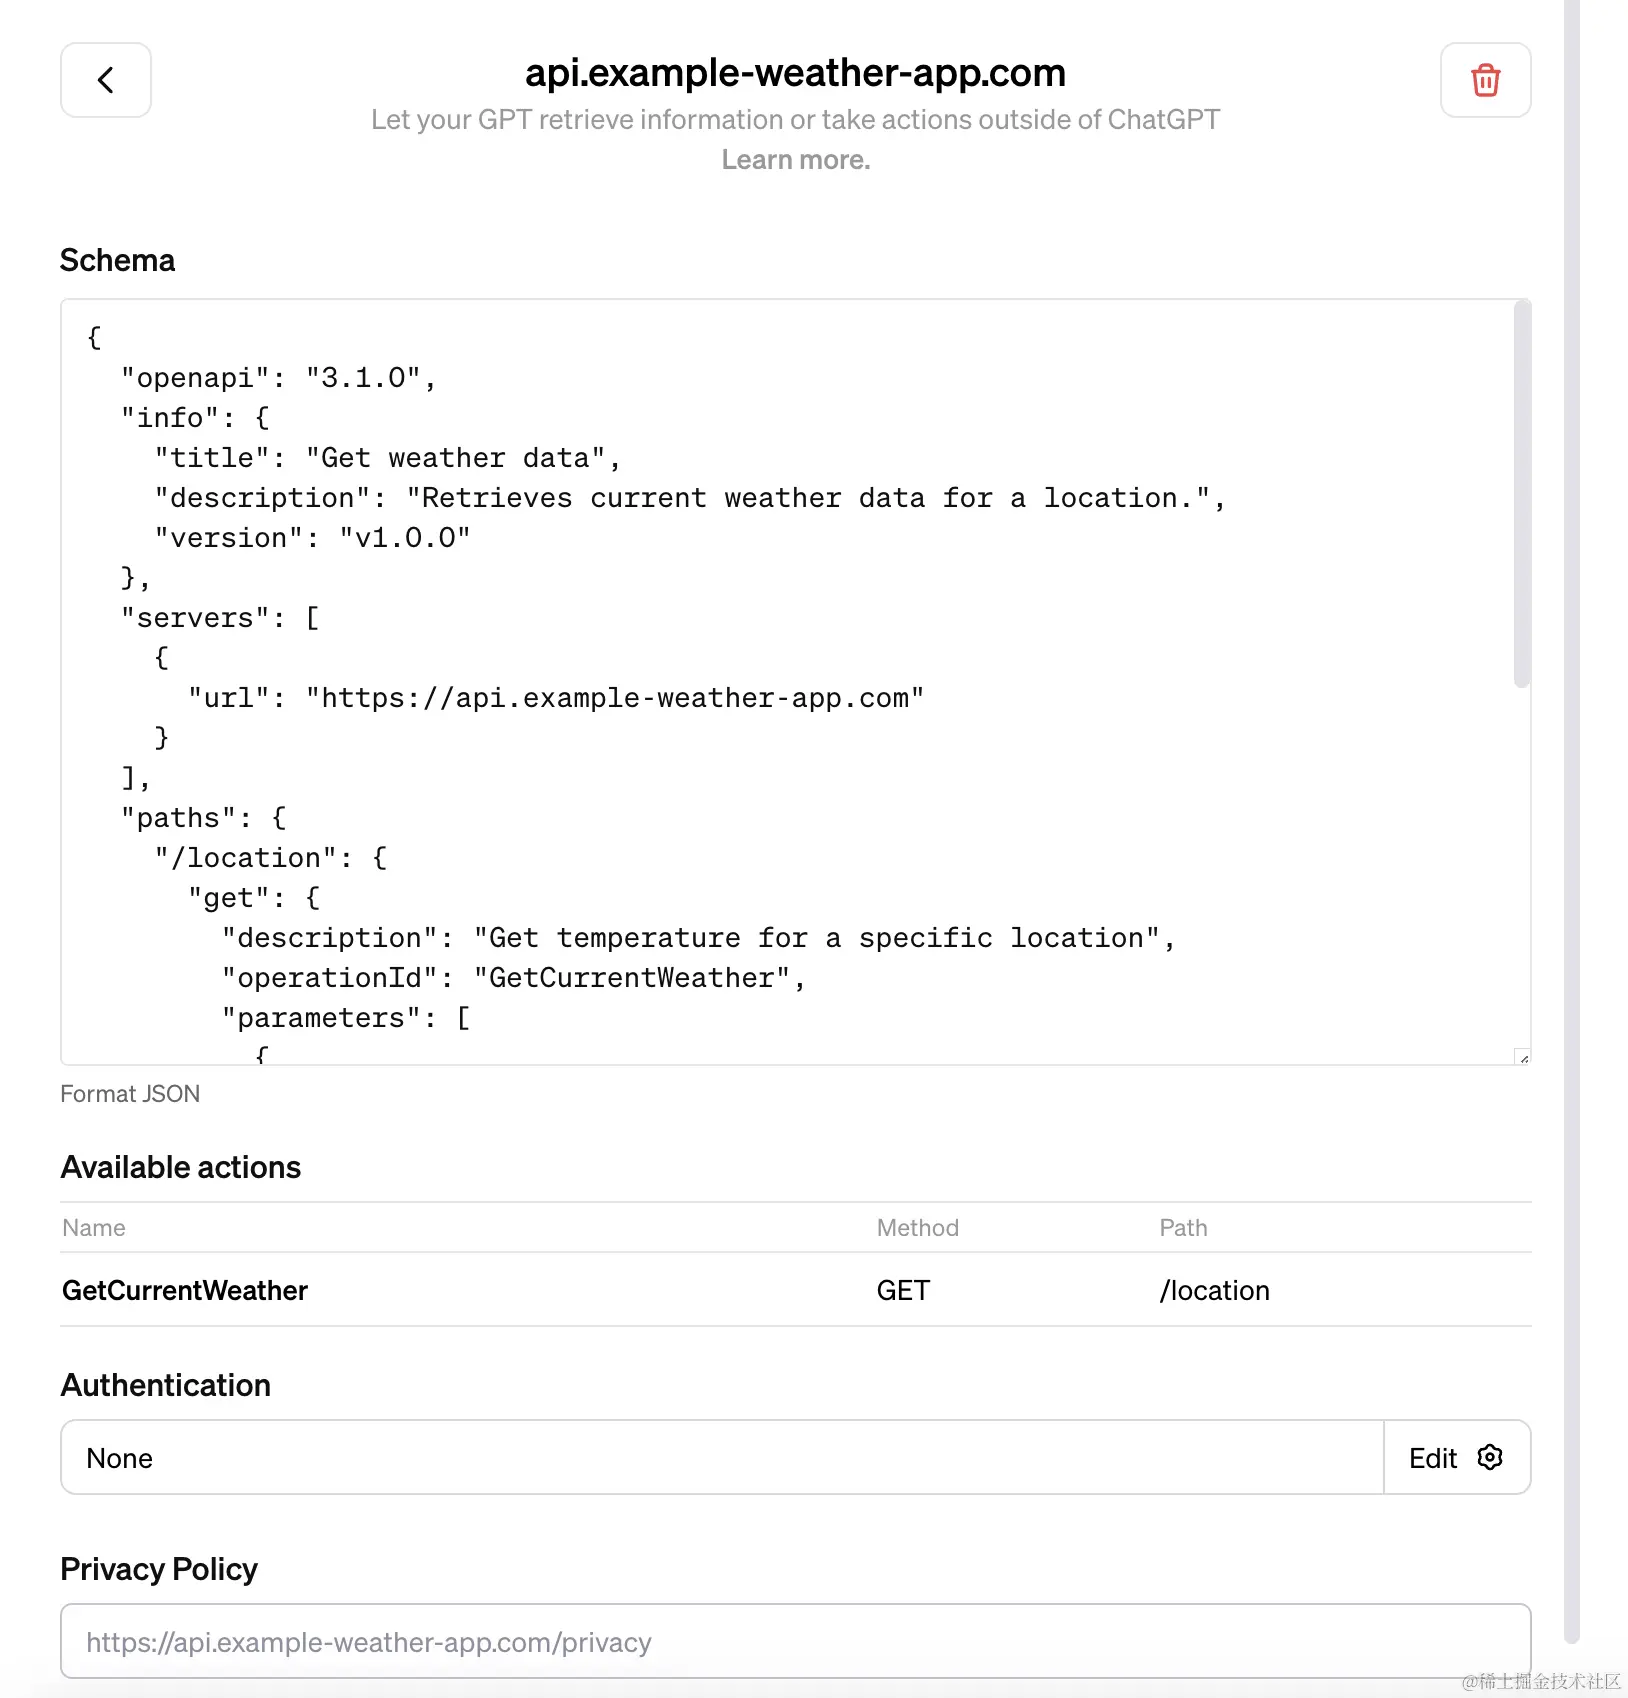Click the "get": { schema line
Viewport: 1628px width, 1698px height.
[x=254, y=898]
